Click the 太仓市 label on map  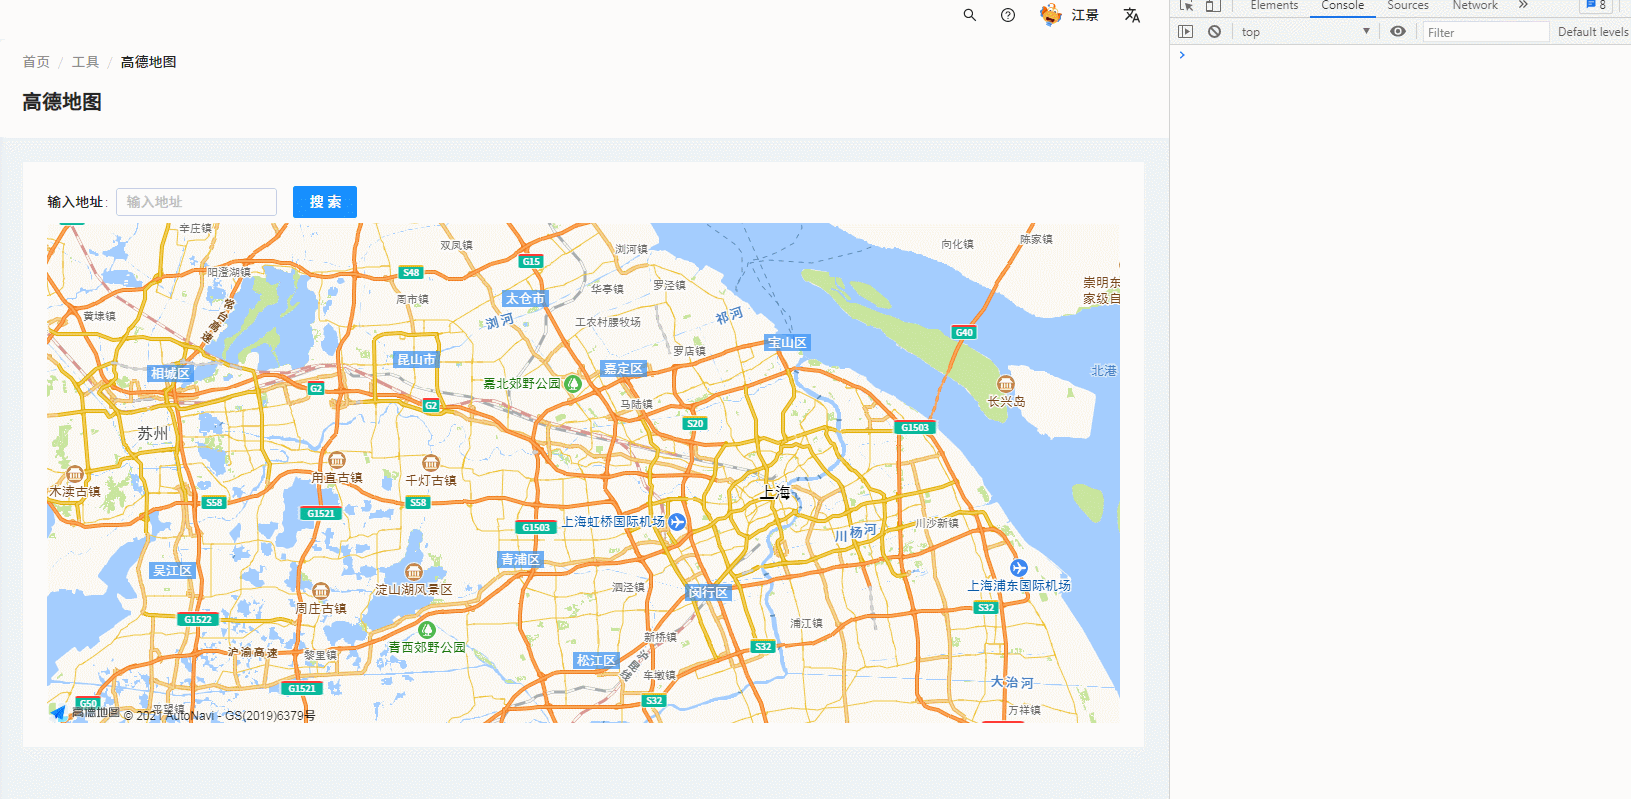pyautogui.click(x=525, y=299)
